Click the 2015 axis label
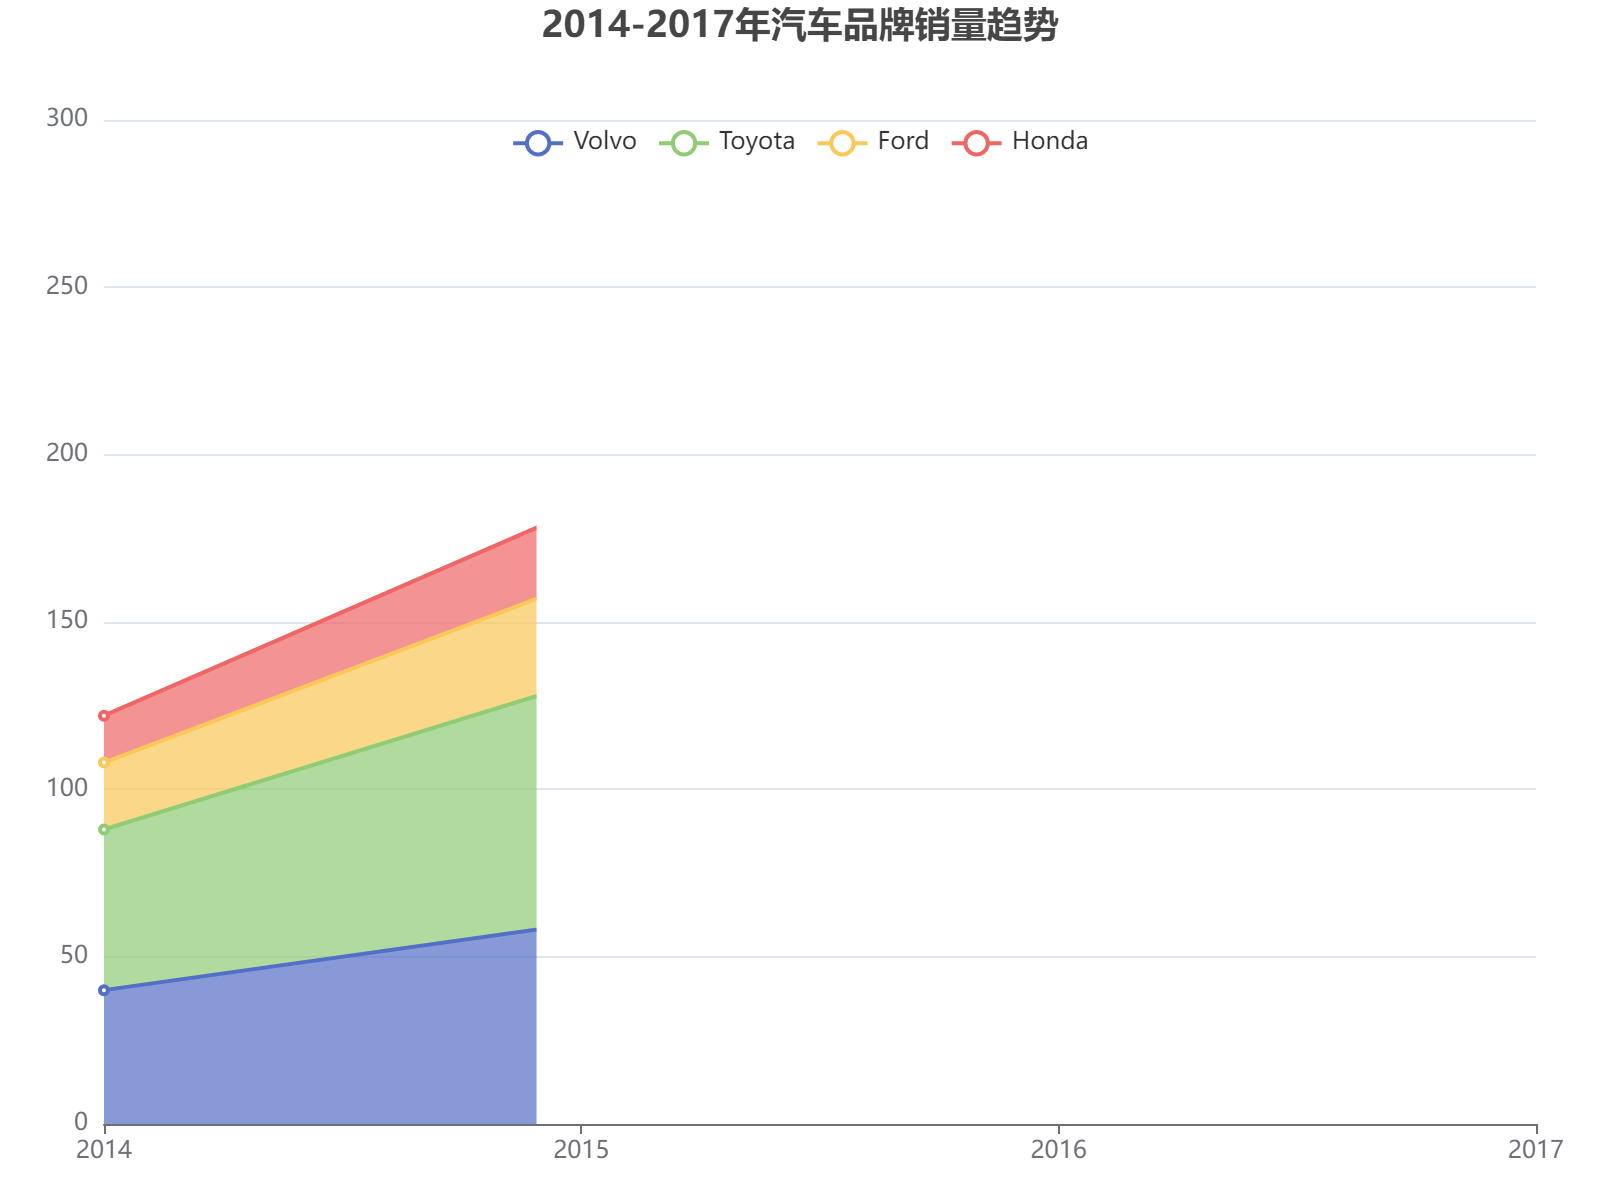The height and width of the screenshot is (1200, 1600). (x=583, y=1150)
